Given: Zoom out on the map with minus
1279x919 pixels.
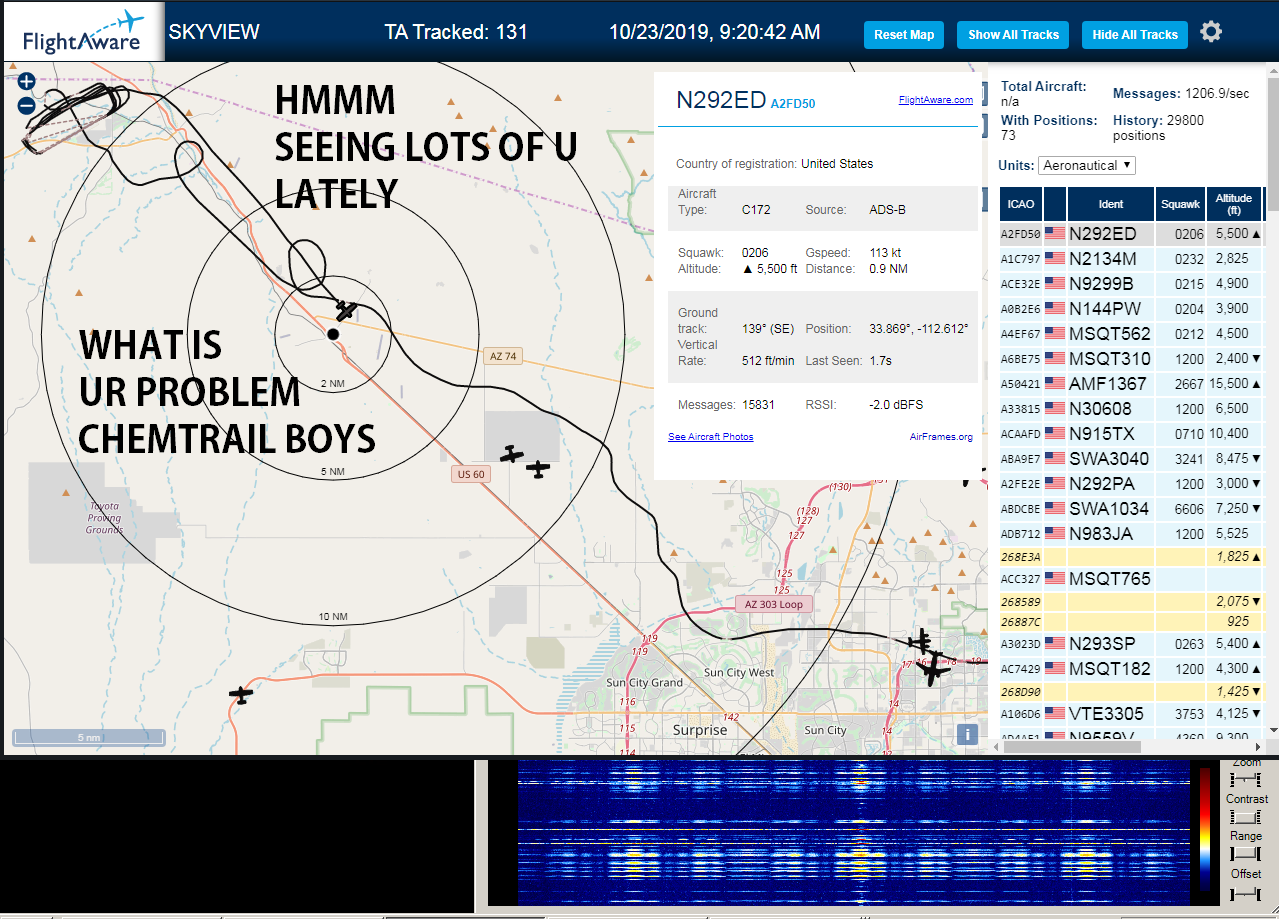Looking at the screenshot, I should [x=27, y=105].
